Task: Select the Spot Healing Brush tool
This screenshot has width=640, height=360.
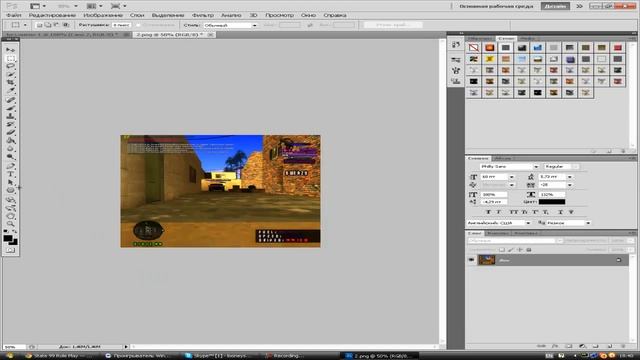Action: point(11,100)
